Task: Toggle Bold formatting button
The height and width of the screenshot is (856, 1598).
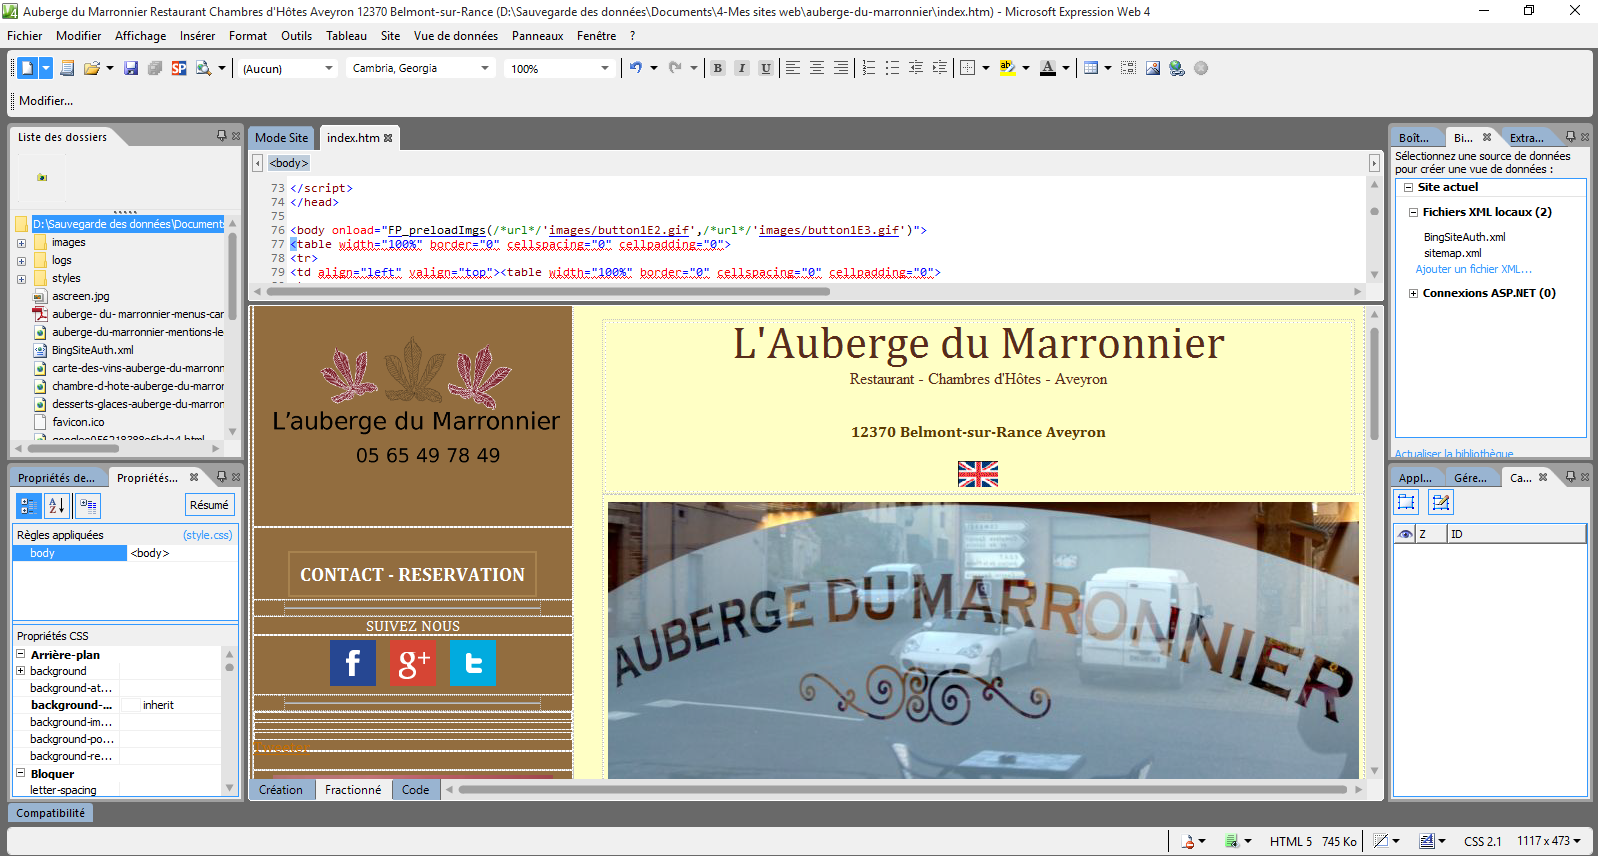Action: click(718, 68)
